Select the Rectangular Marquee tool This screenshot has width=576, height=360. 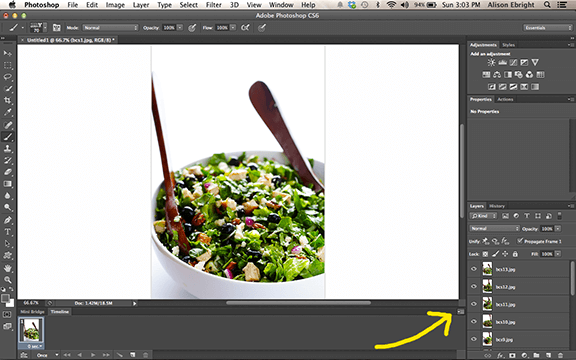[x=7, y=65]
